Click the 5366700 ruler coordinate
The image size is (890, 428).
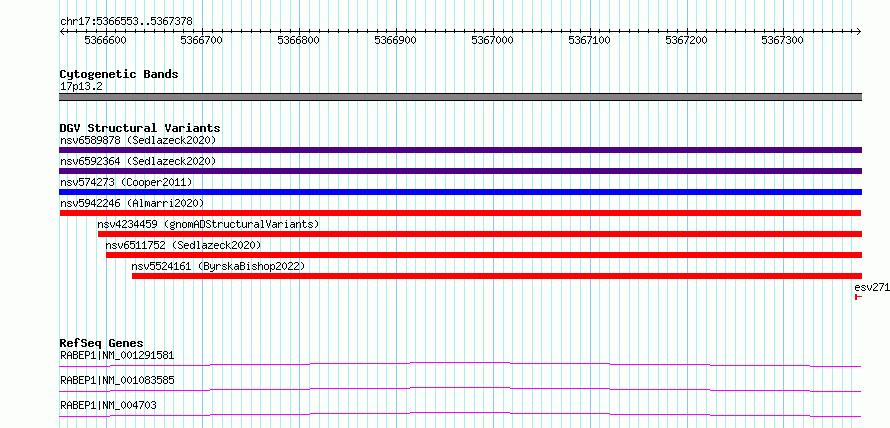pyautogui.click(x=202, y=40)
